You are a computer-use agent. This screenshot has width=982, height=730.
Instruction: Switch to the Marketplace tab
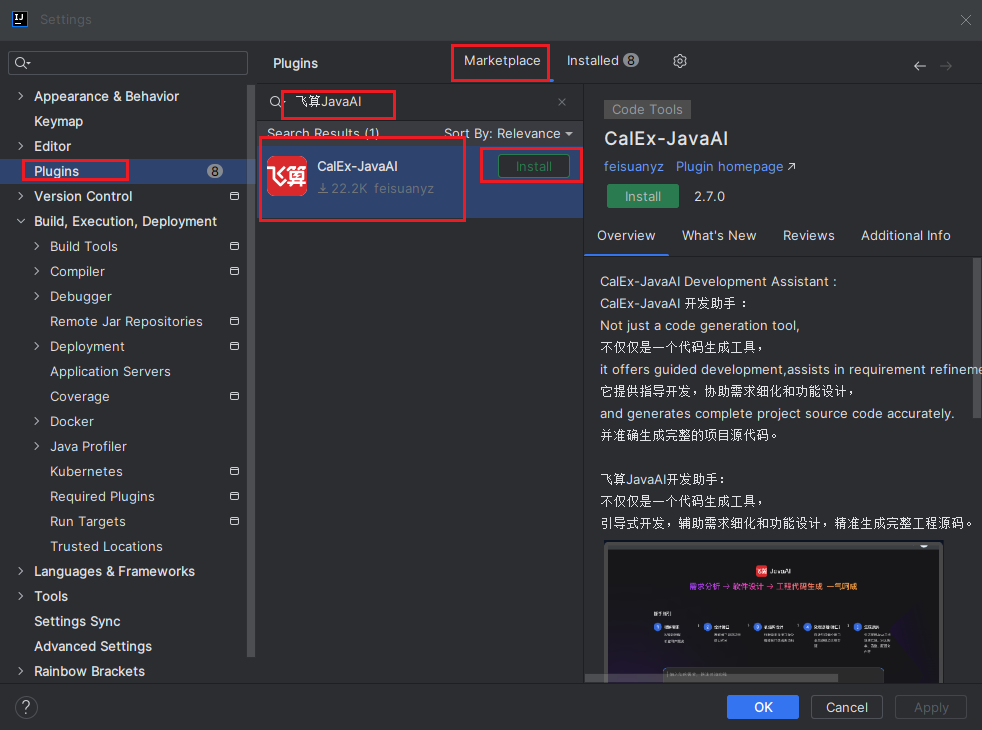501,61
